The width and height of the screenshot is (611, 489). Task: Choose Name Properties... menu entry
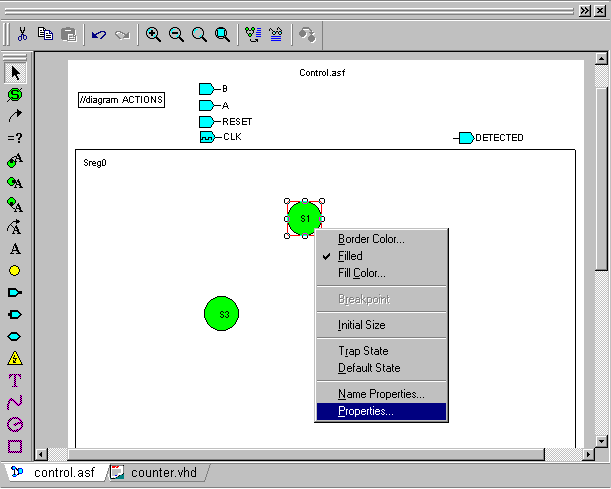[x=381, y=394]
